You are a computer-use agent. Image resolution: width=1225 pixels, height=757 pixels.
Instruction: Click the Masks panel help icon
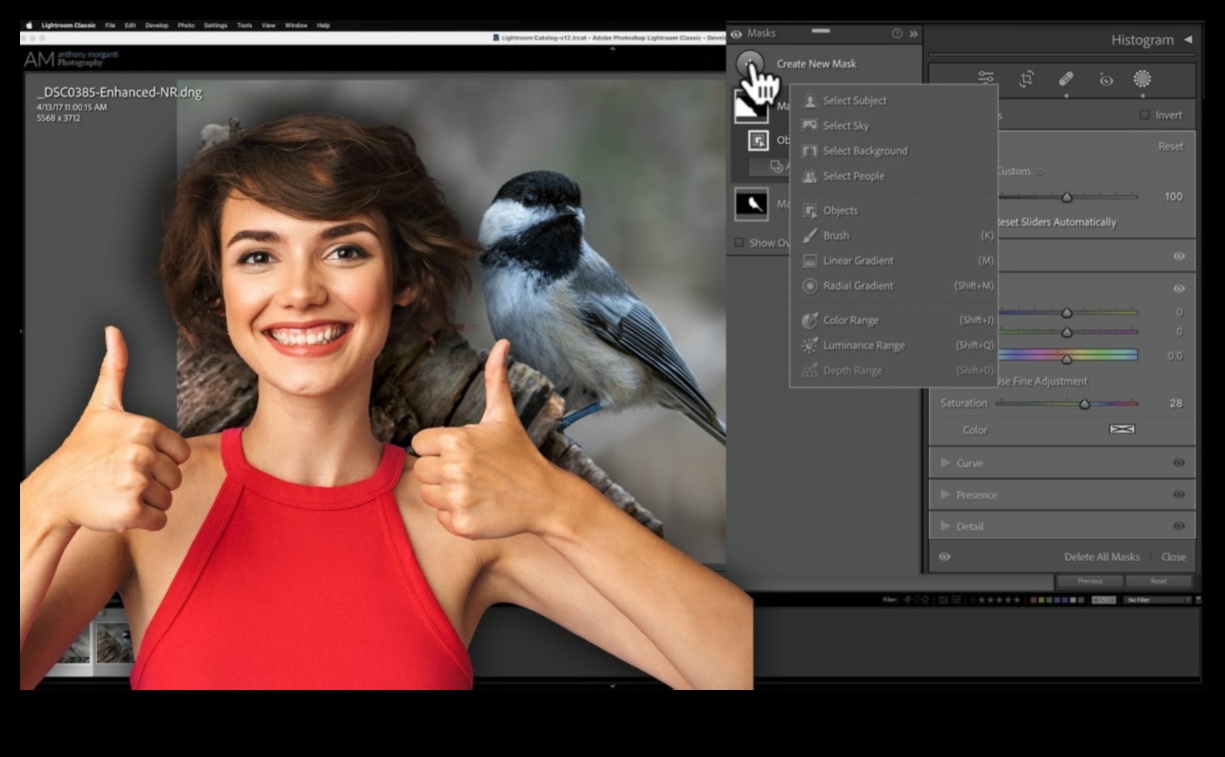[x=897, y=32]
